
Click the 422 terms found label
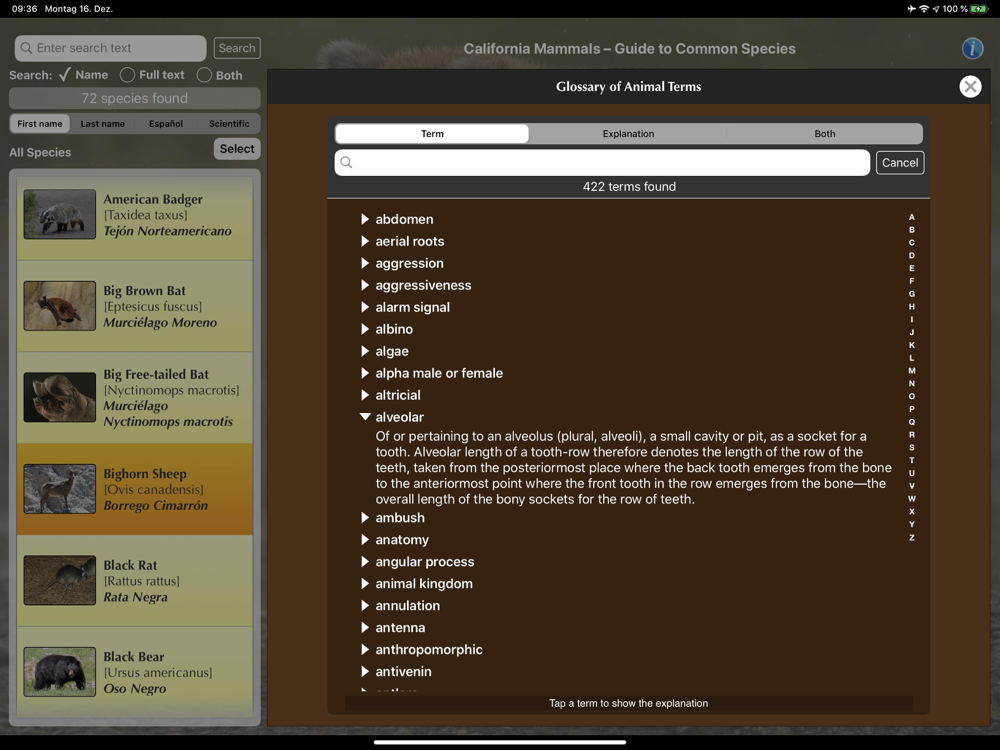coord(629,186)
